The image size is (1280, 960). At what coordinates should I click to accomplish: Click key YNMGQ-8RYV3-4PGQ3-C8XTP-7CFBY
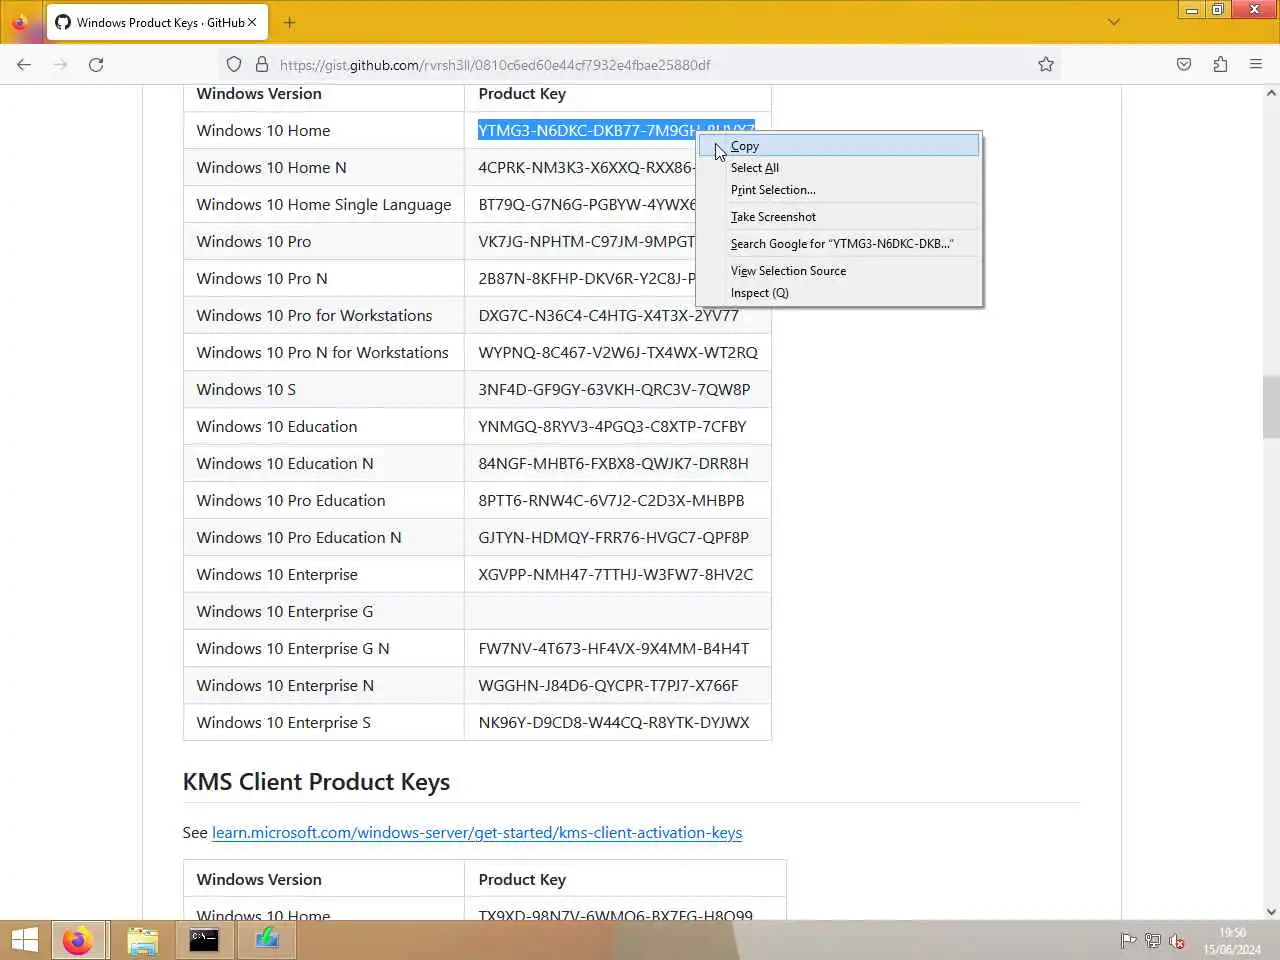pyautogui.click(x=612, y=426)
